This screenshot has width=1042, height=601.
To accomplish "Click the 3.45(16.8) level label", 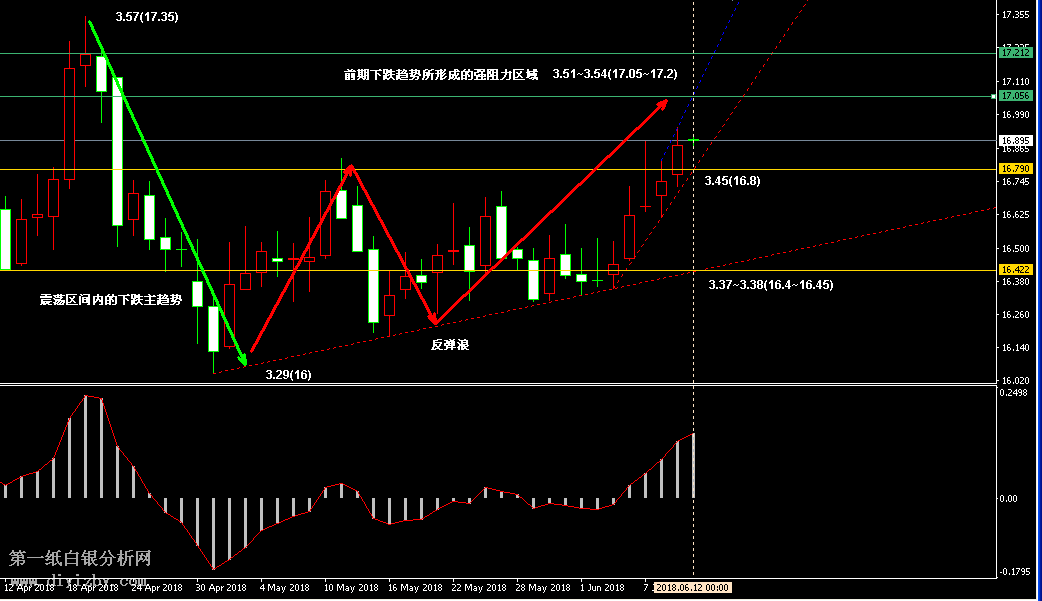I will point(732,181).
